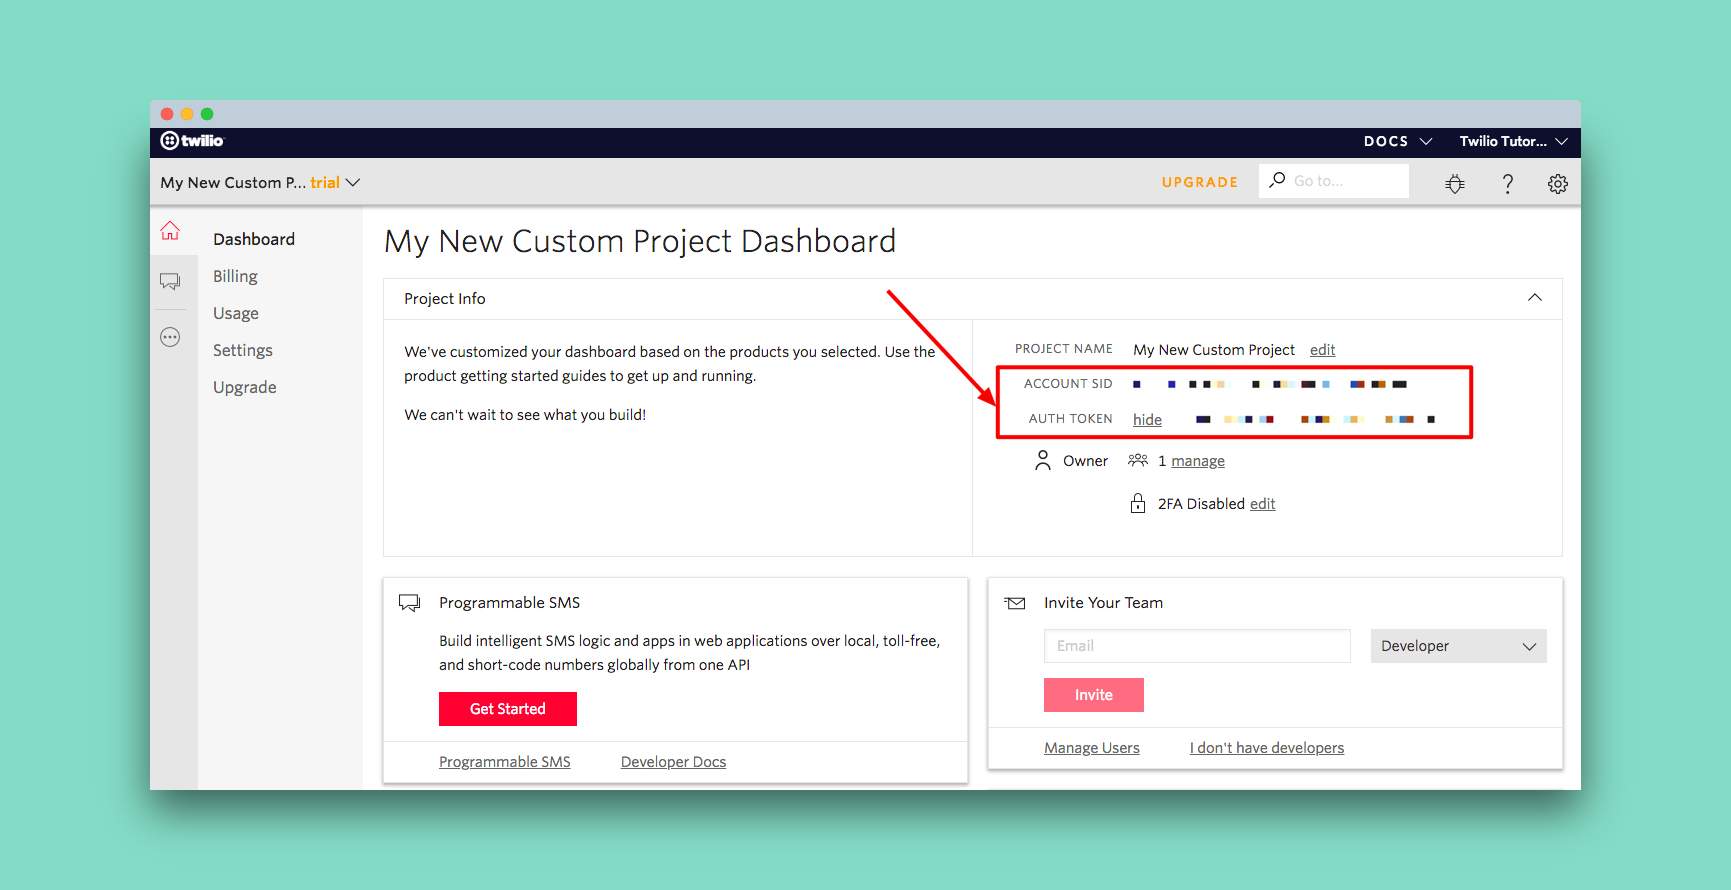Viewport: 1731px width, 890px height.
Task: Click the macOS green maximize window button
Action: [207, 114]
